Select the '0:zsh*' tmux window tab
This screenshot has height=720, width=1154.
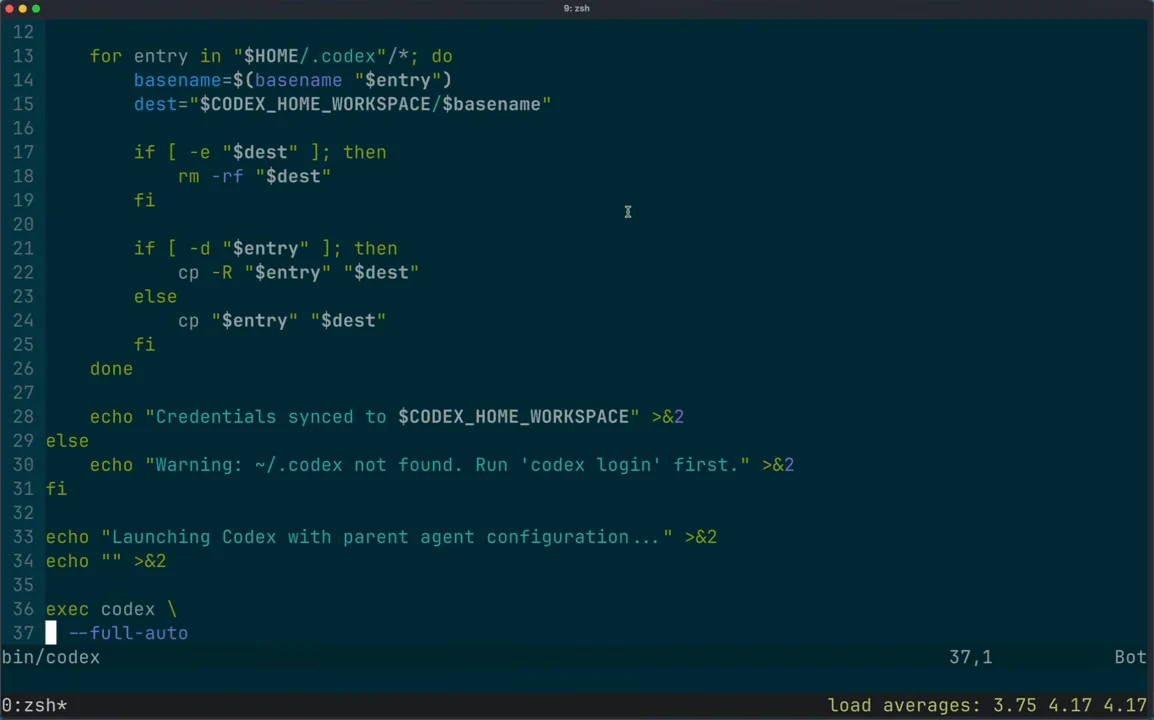pyautogui.click(x=35, y=705)
